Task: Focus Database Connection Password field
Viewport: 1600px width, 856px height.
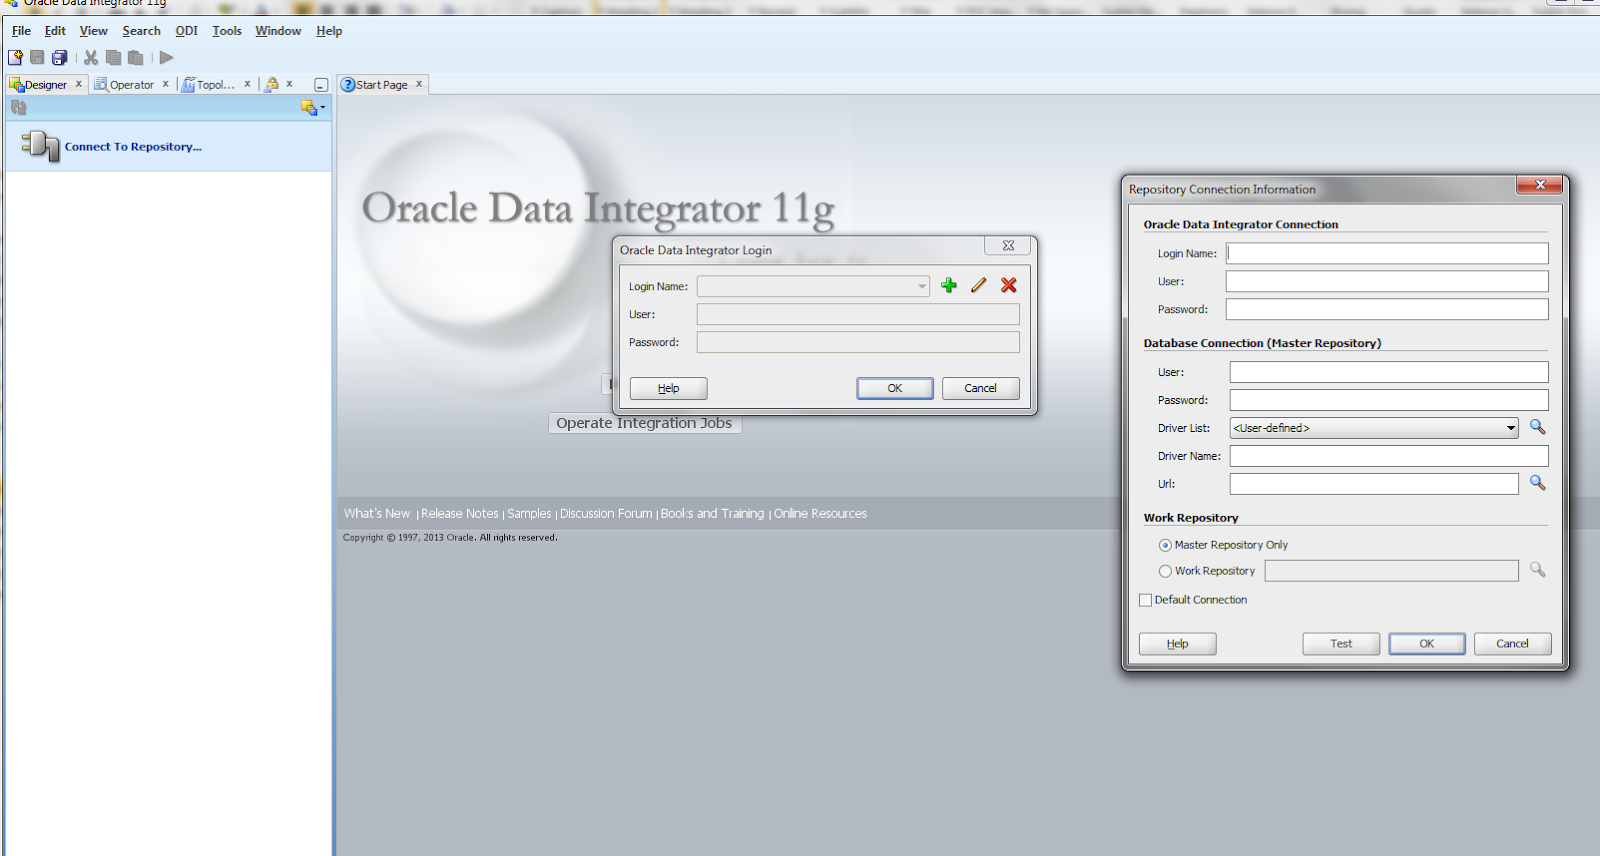Action: (x=1389, y=400)
